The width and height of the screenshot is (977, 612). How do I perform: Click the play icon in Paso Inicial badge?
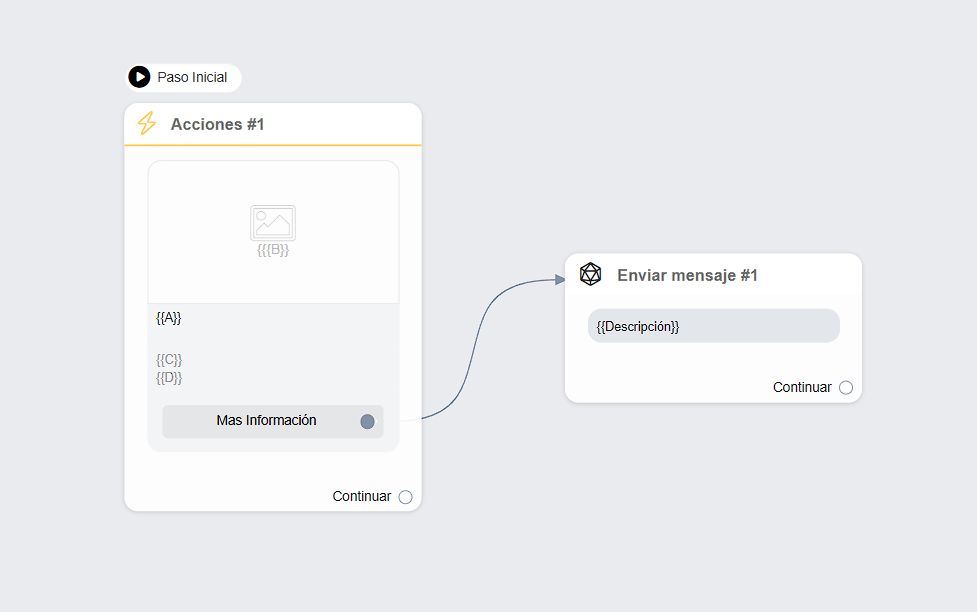pyautogui.click(x=139, y=77)
